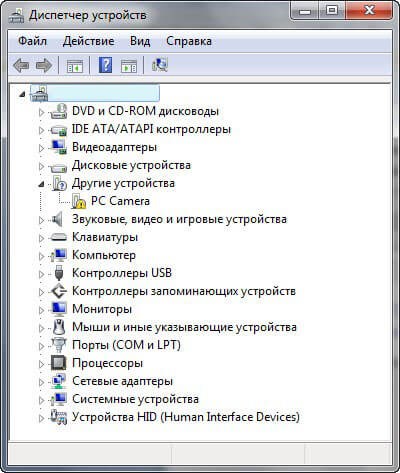Viewport: 400px width, 473px height.
Task: Click the Сетевые адаптеры network icon
Action: pos(59,381)
